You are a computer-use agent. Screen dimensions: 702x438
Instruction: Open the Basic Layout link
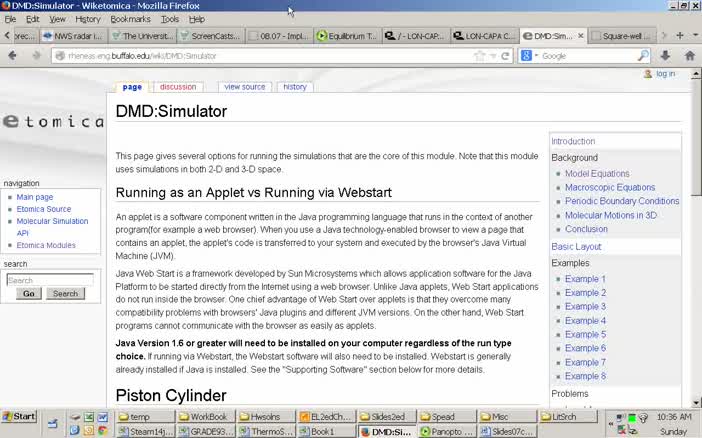pyautogui.click(x=576, y=247)
